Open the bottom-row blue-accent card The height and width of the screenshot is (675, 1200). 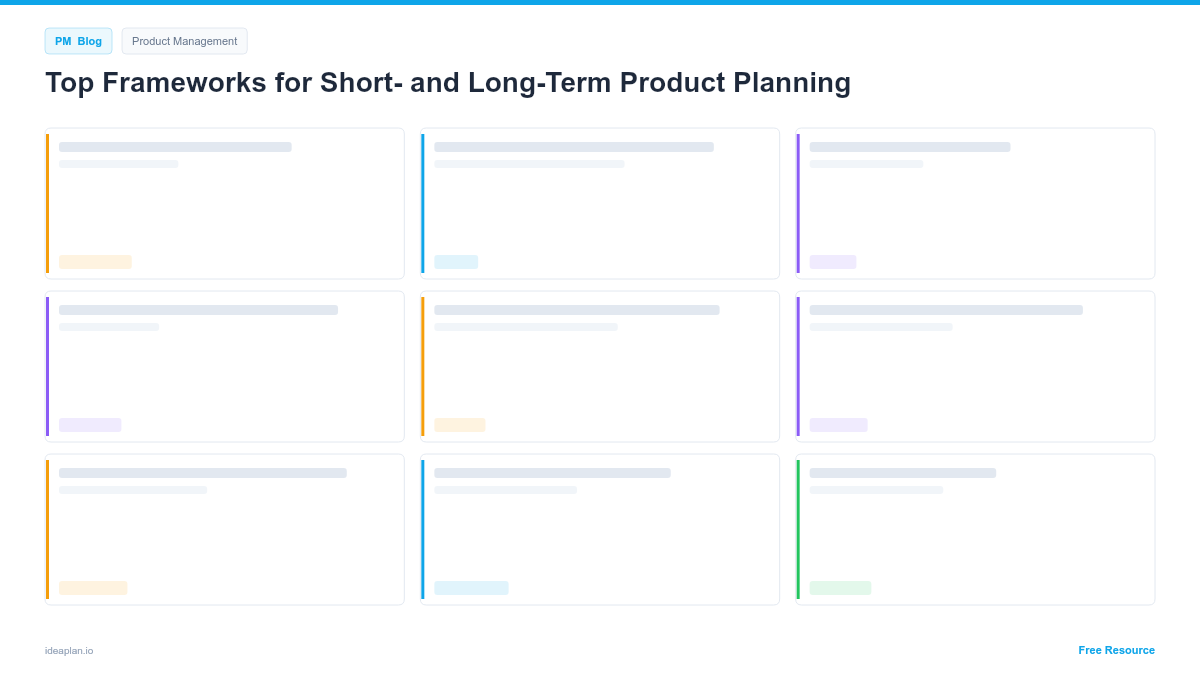[600, 529]
